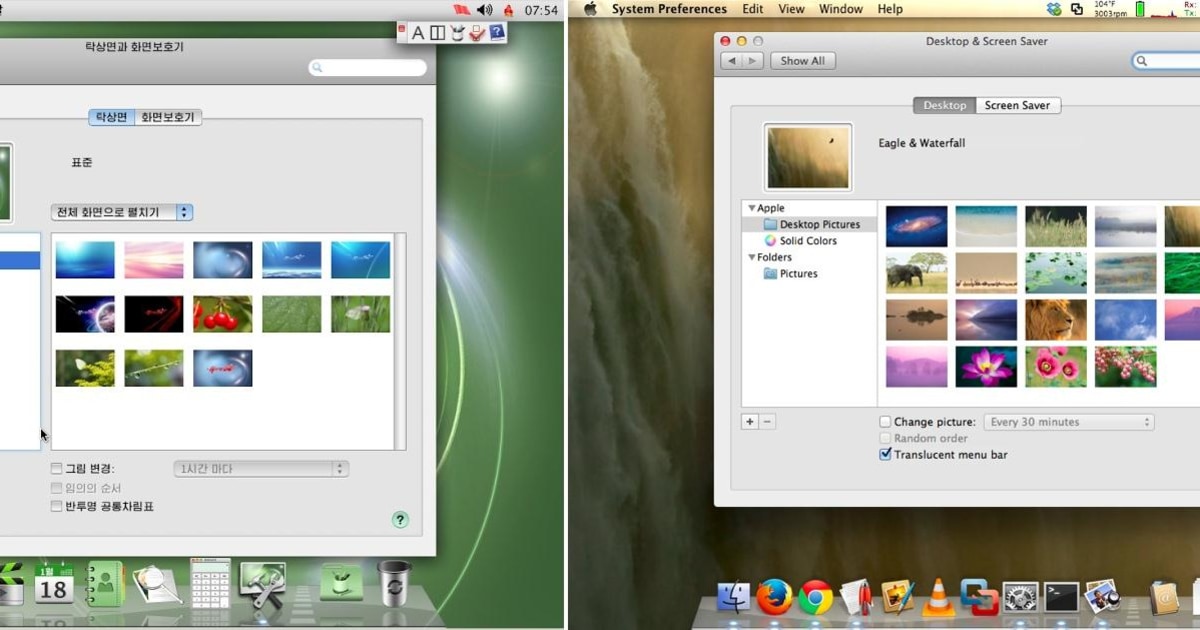Open the 1시간 마다 interval dropdown

(261, 468)
